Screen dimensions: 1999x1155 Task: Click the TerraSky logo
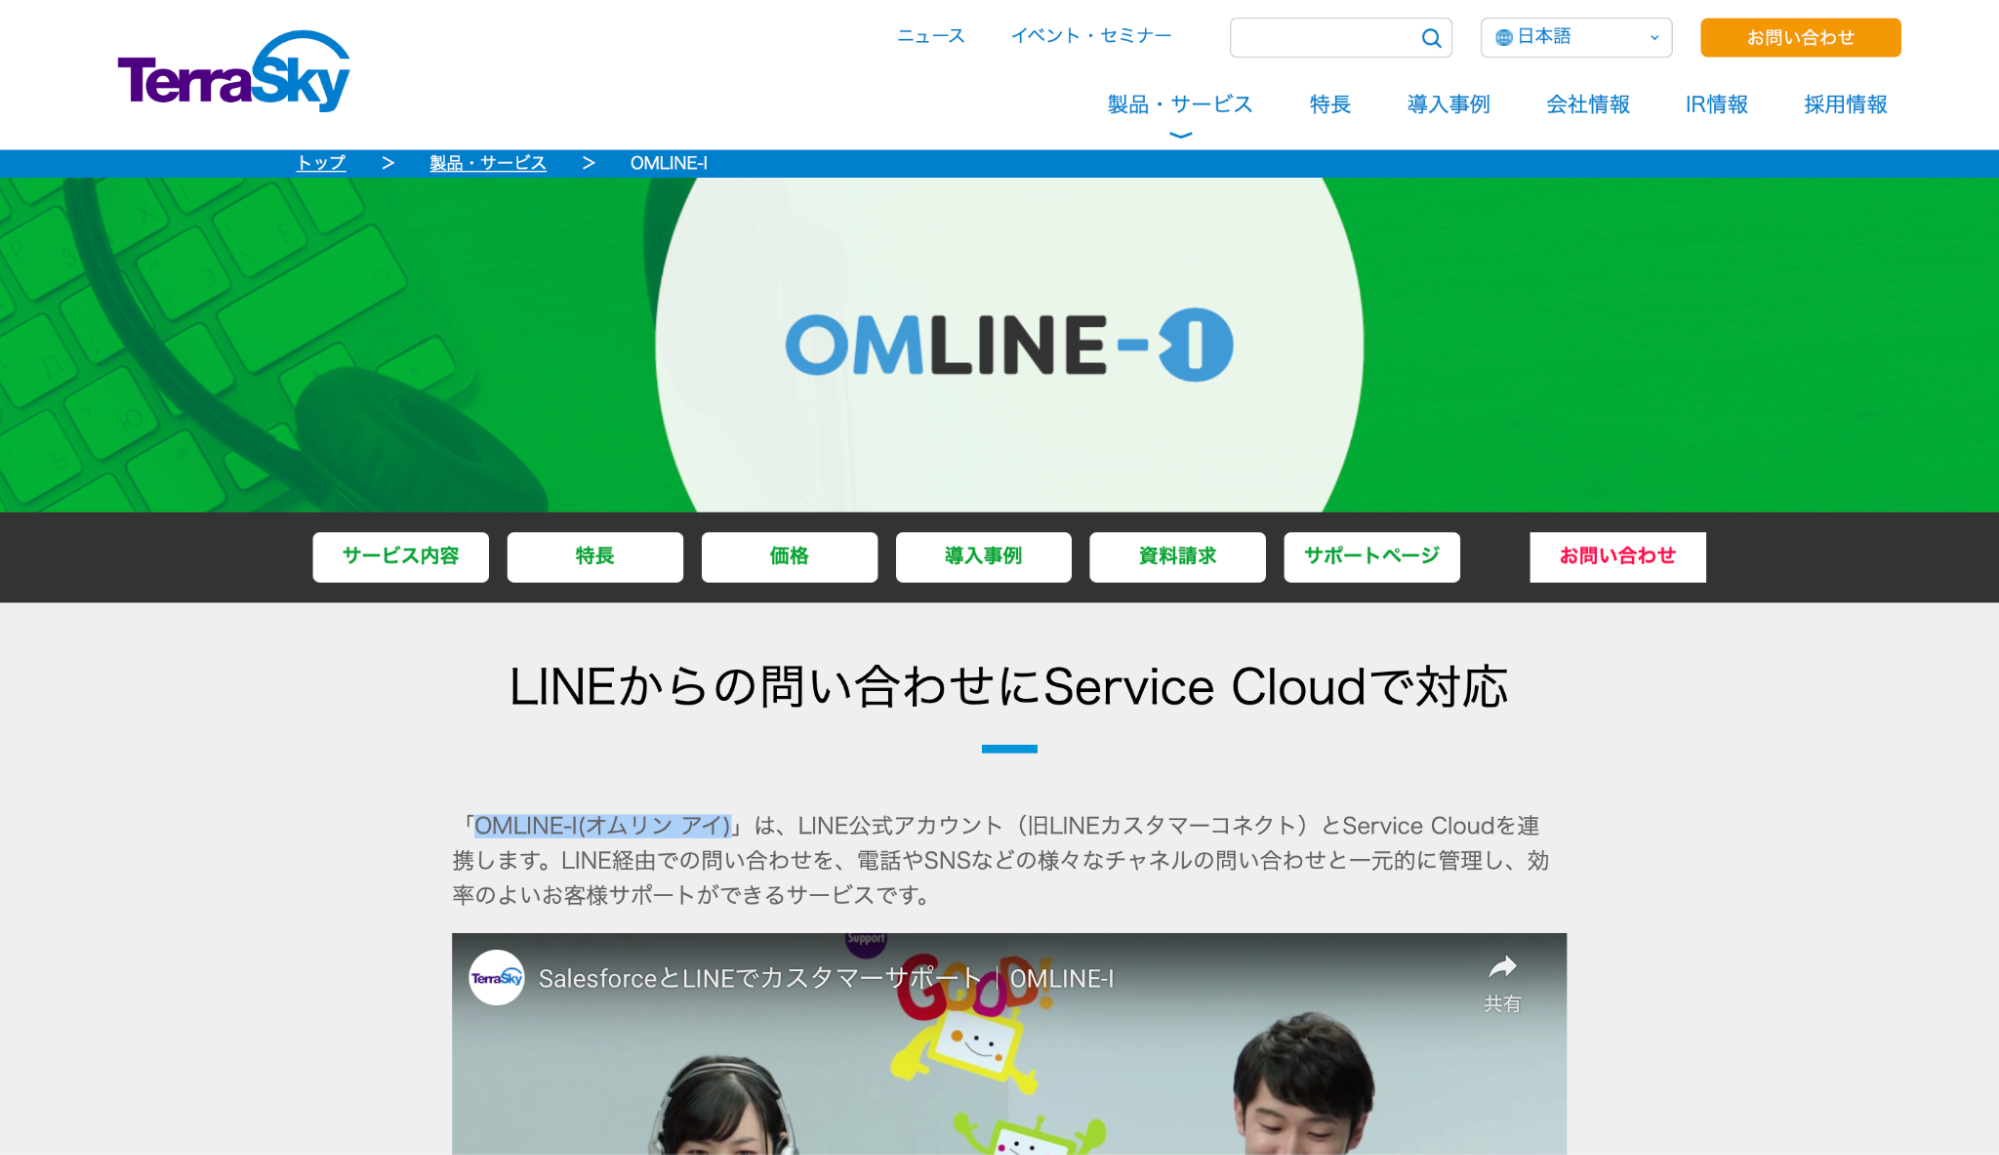click(234, 71)
